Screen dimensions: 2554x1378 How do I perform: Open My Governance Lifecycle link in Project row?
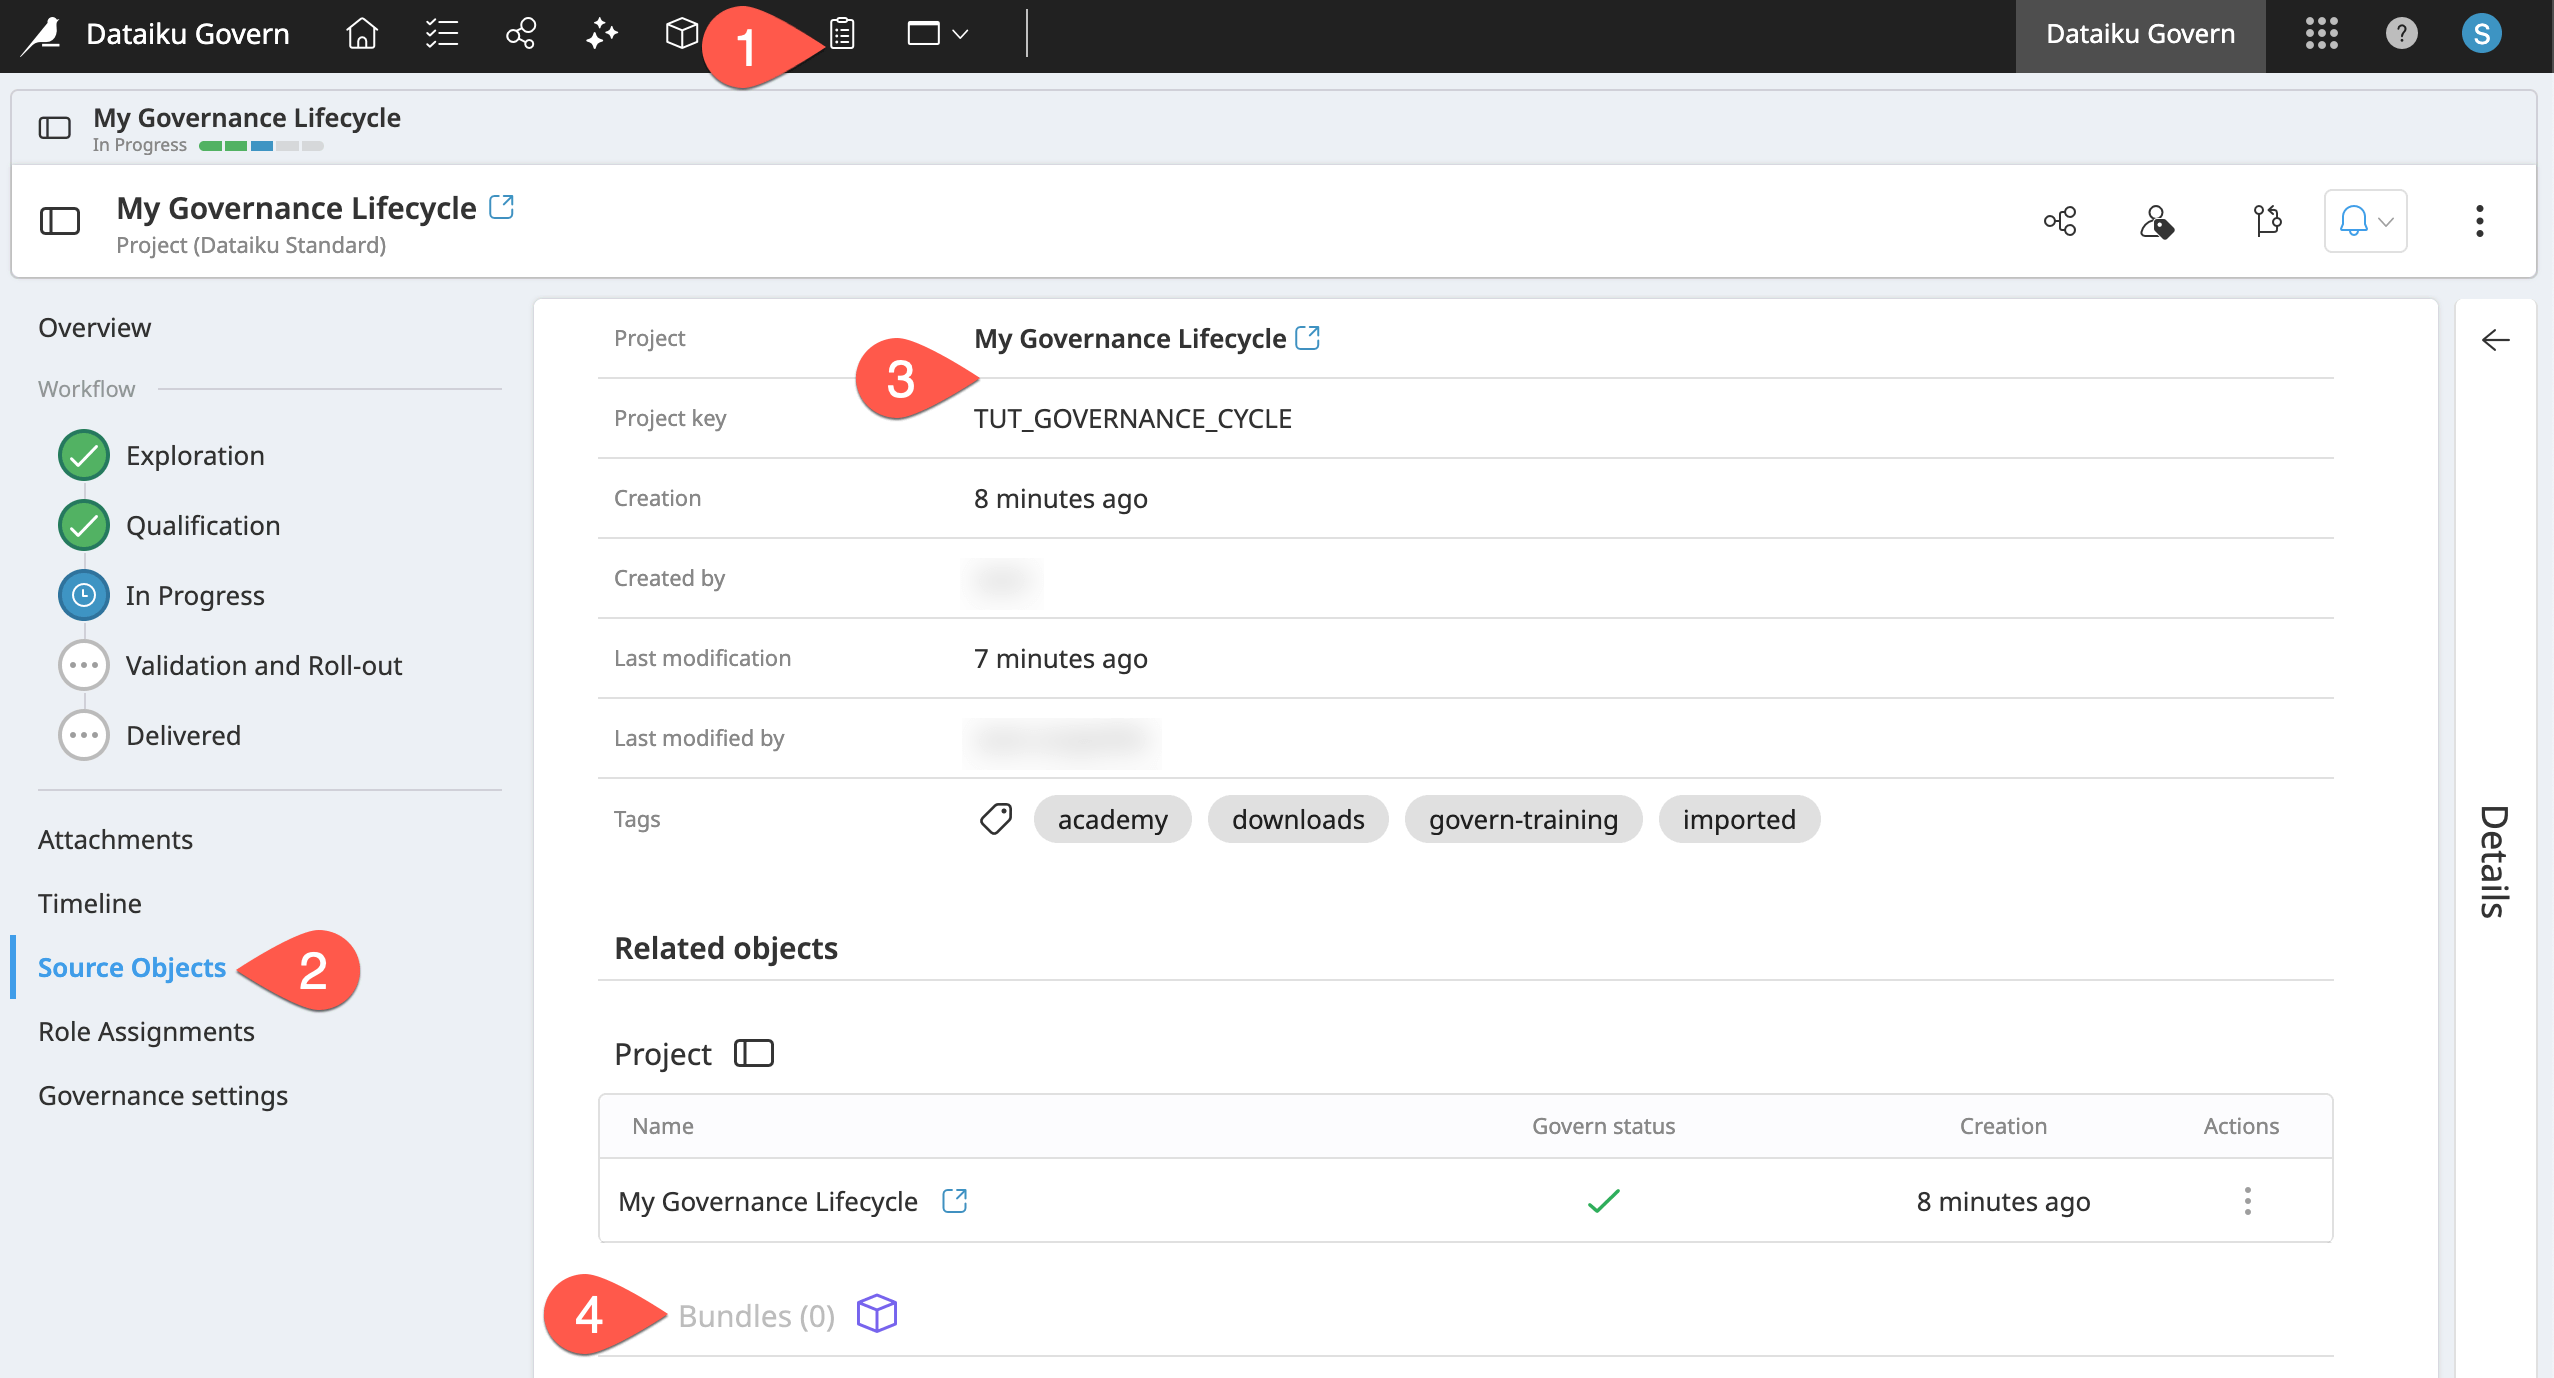click(1130, 338)
